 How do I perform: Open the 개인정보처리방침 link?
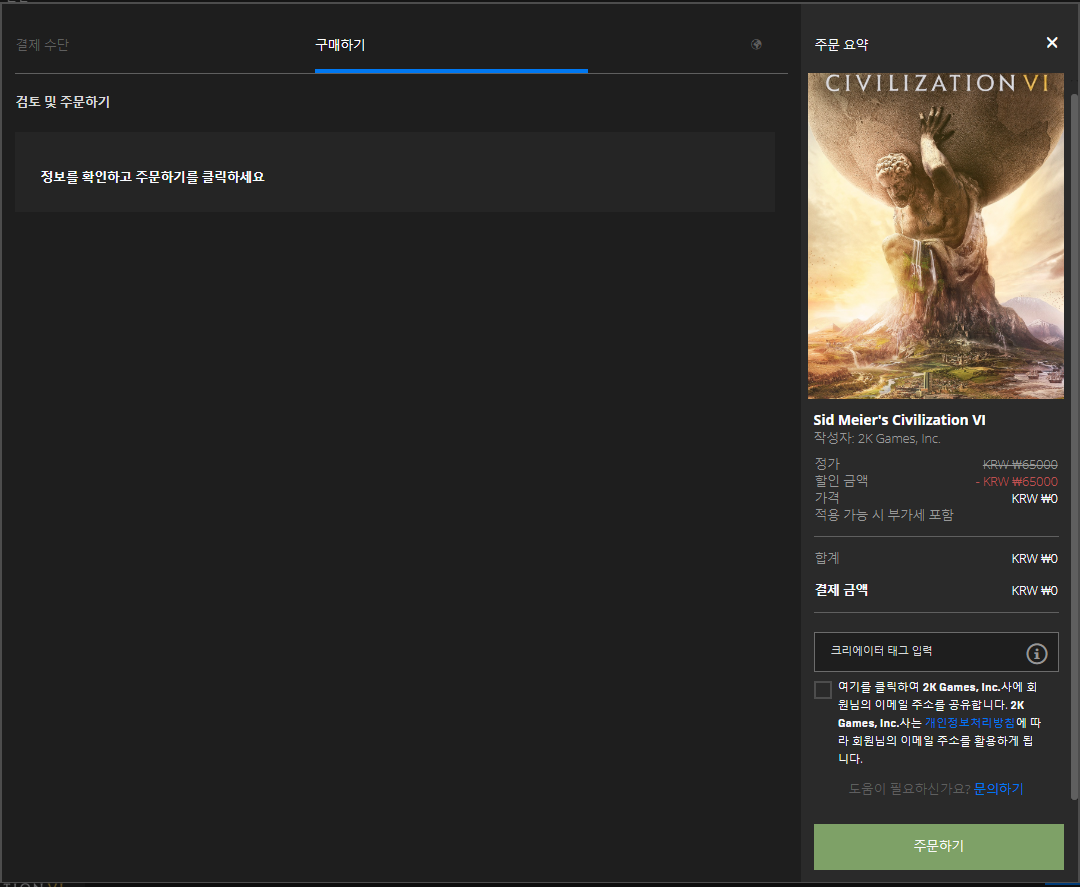(x=969, y=722)
